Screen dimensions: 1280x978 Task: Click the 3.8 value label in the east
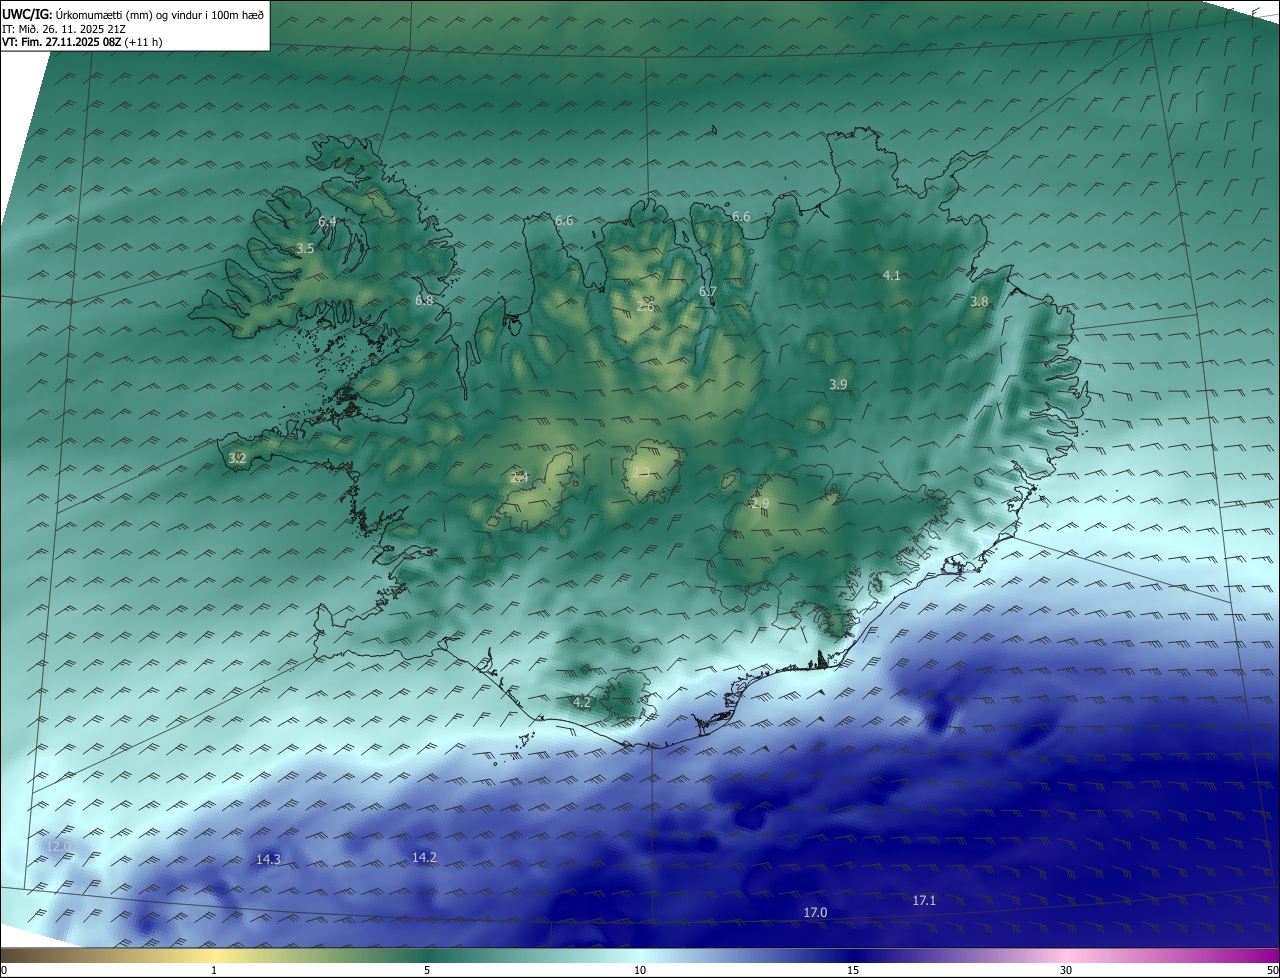(x=979, y=301)
